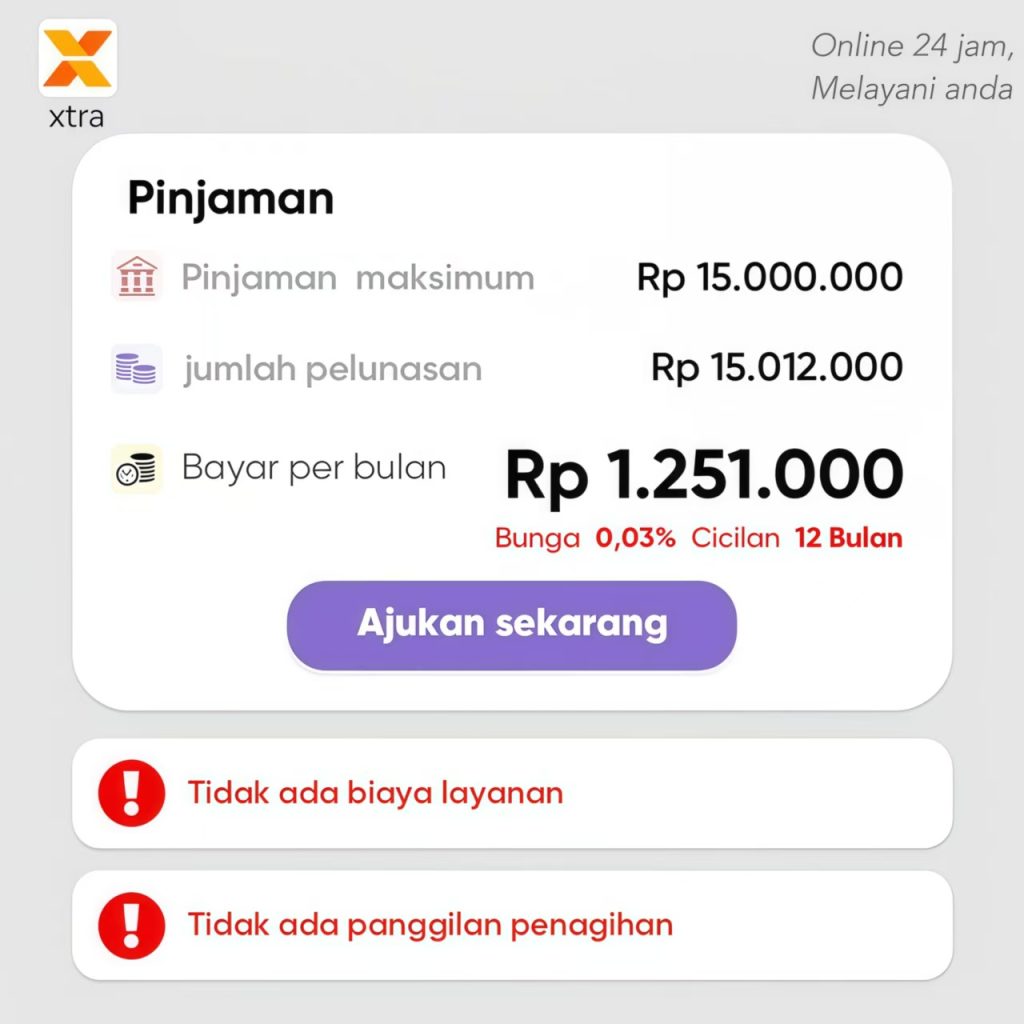The image size is (1024, 1024).
Task: Click the Rp 1.251.000 monthly payment
Action: [703, 475]
